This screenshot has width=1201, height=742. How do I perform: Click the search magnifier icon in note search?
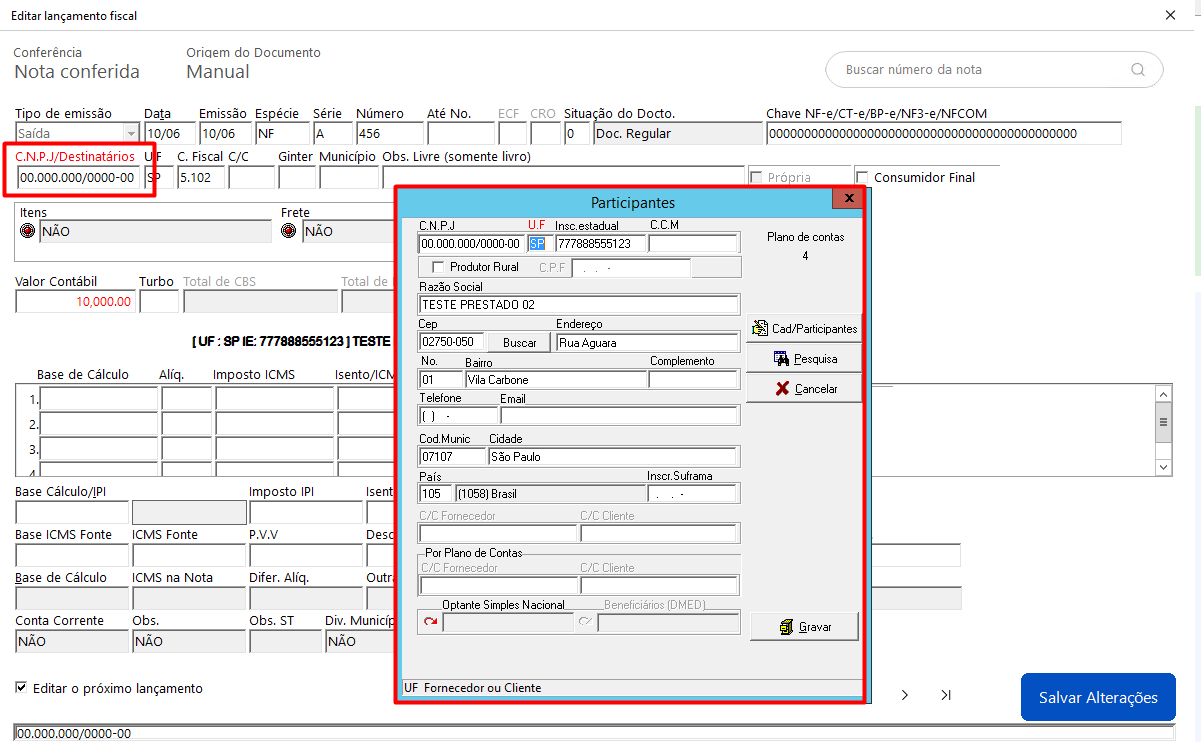pyautogui.click(x=1138, y=70)
